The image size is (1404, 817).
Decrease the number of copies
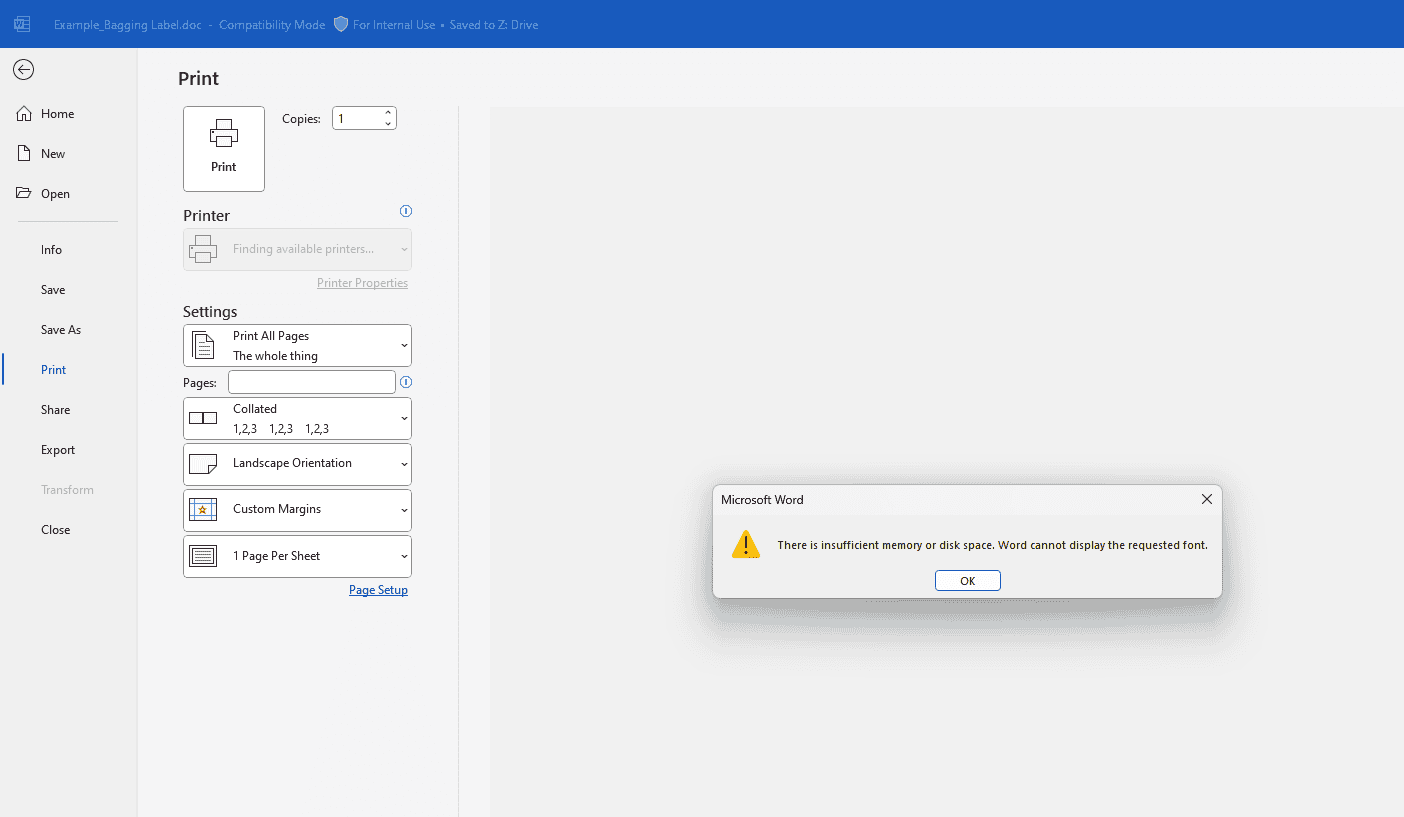point(388,124)
